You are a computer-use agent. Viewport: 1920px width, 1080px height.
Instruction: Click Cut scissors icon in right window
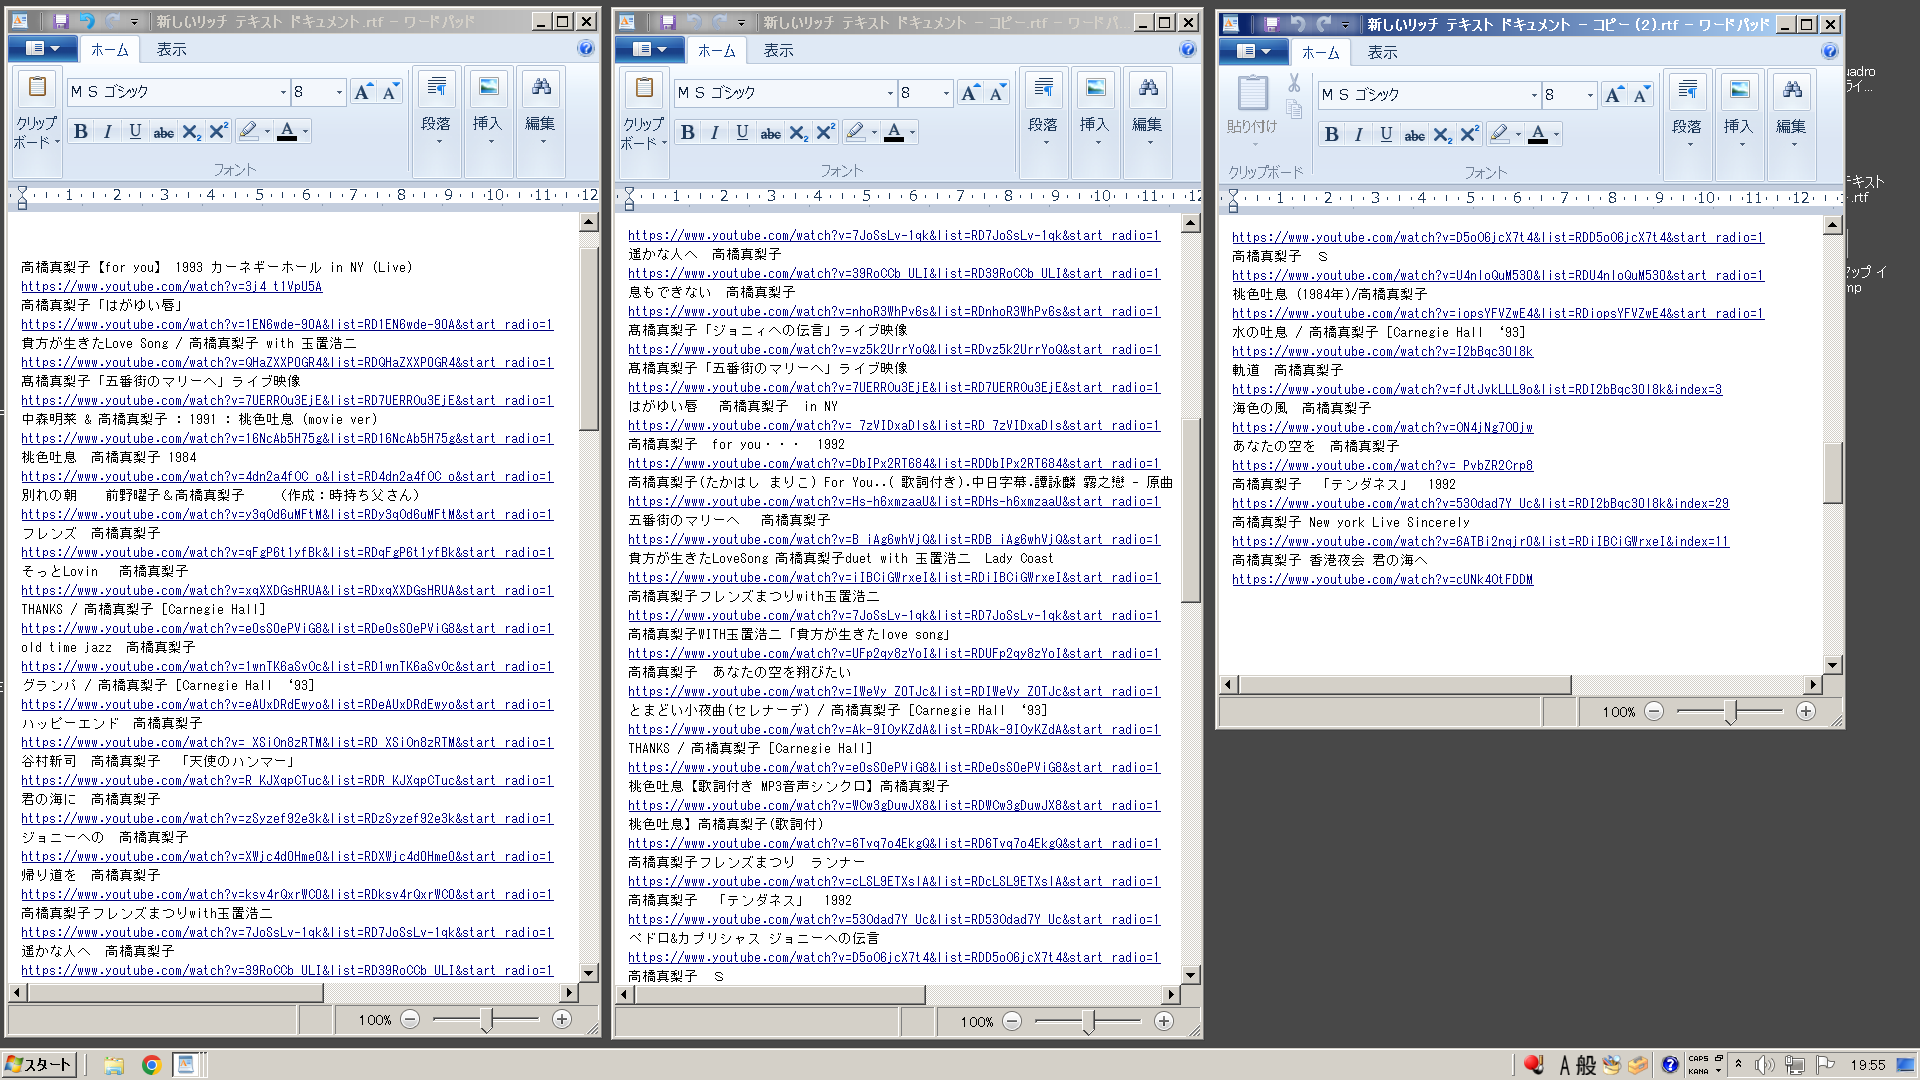(1294, 83)
